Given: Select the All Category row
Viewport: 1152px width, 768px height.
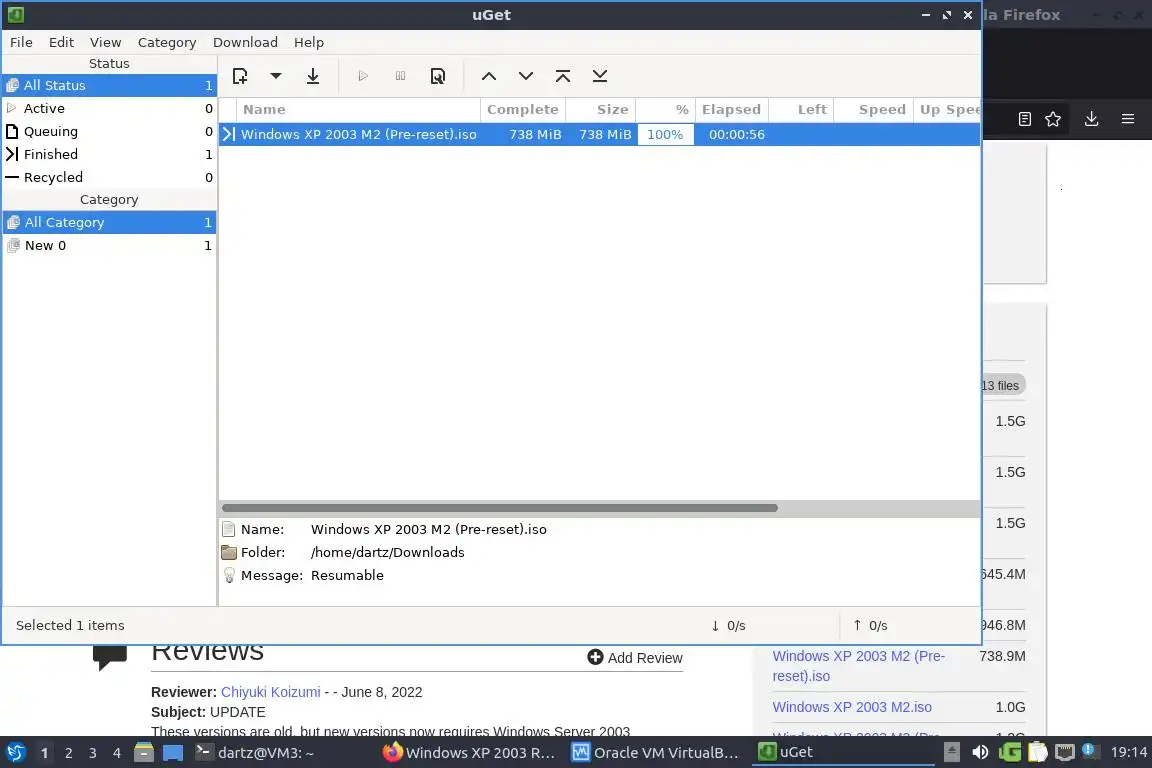Looking at the screenshot, I should (109, 222).
